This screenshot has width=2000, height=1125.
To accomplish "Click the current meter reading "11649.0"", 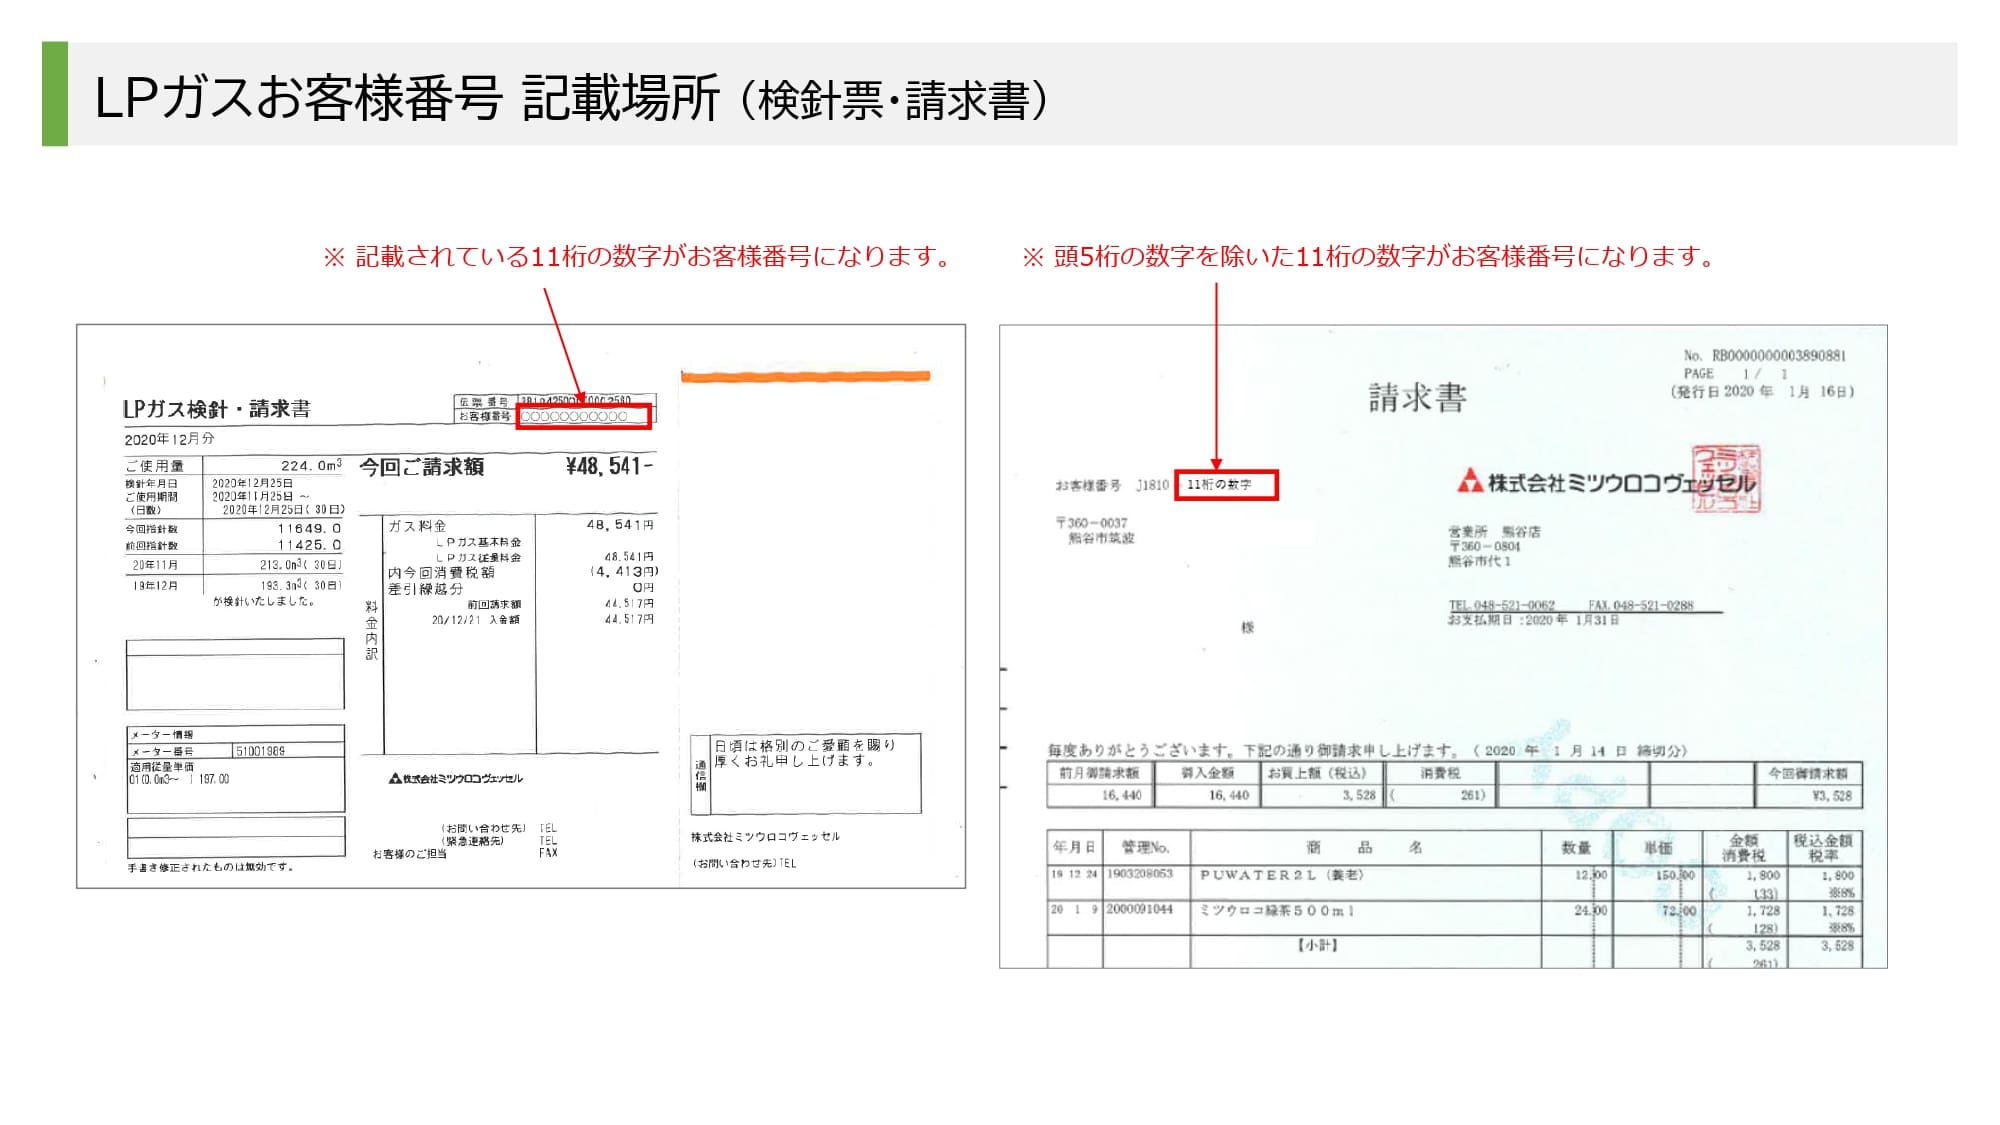I will tap(309, 528).
